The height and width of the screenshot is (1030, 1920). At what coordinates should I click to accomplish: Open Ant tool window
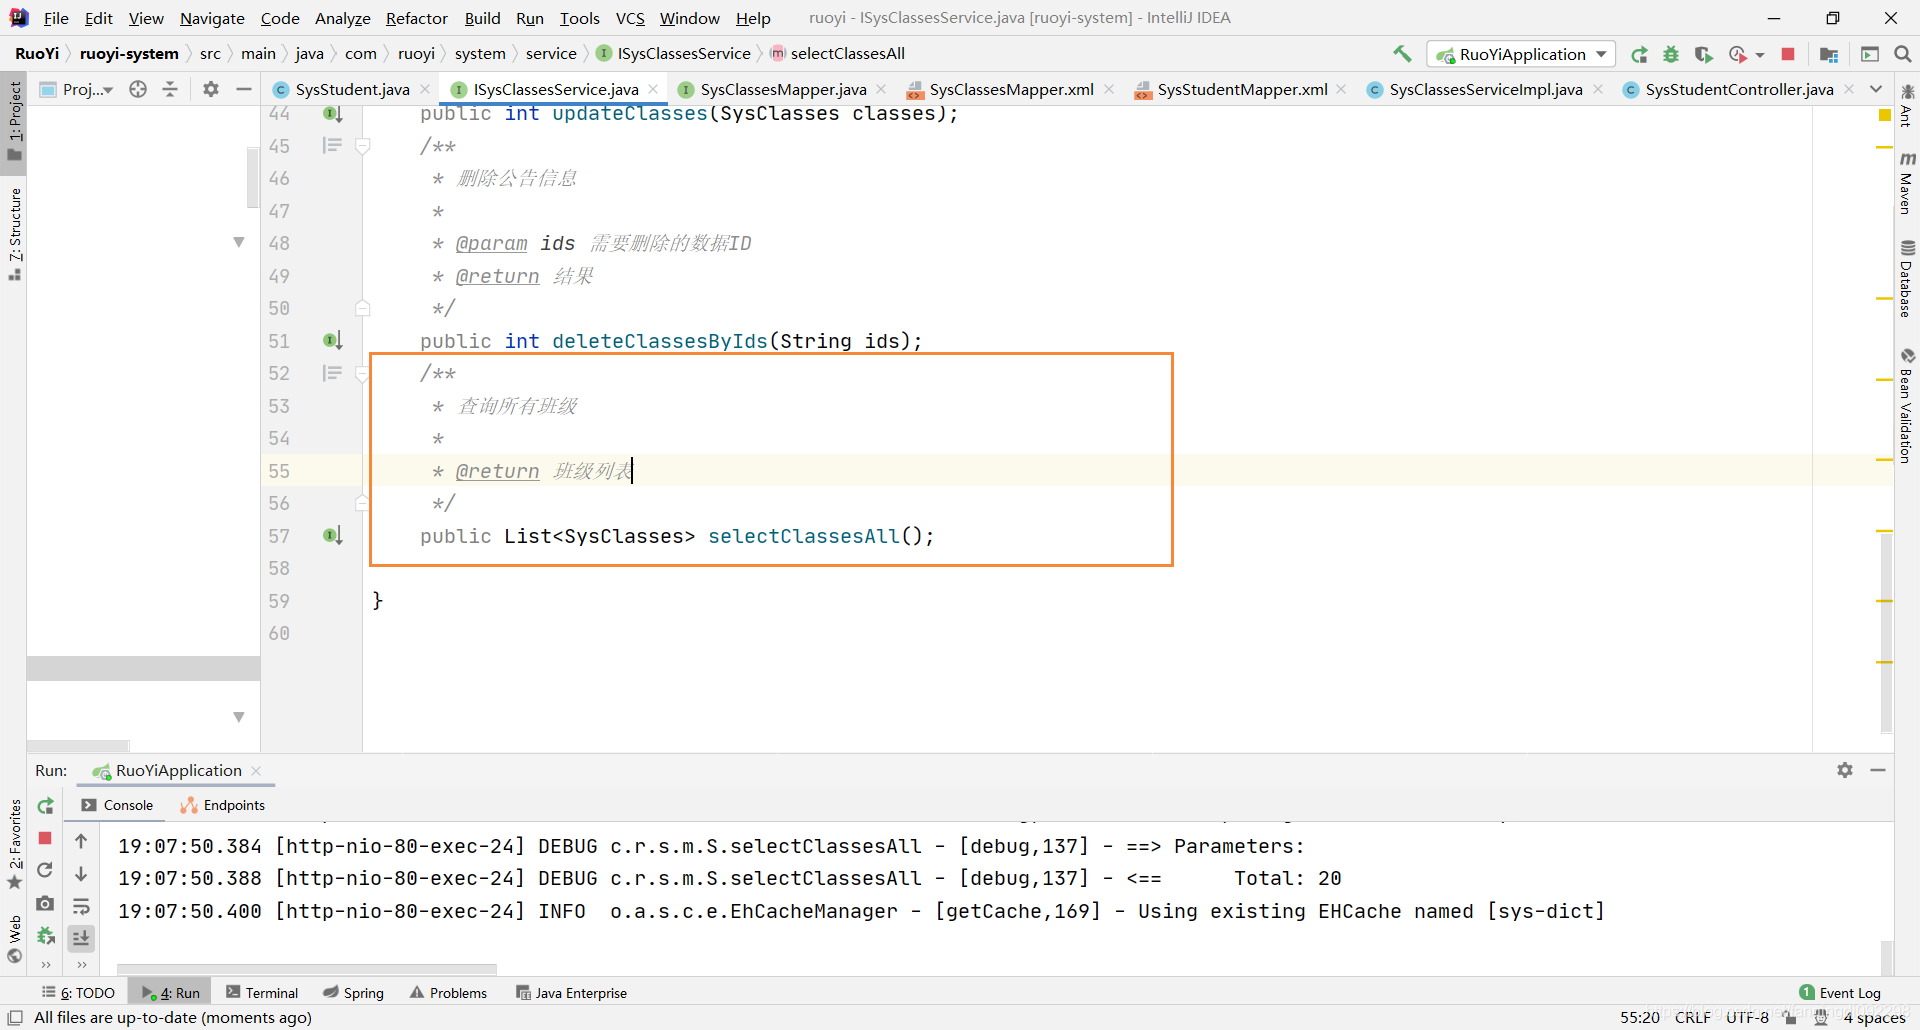(x=1907, y=106)
